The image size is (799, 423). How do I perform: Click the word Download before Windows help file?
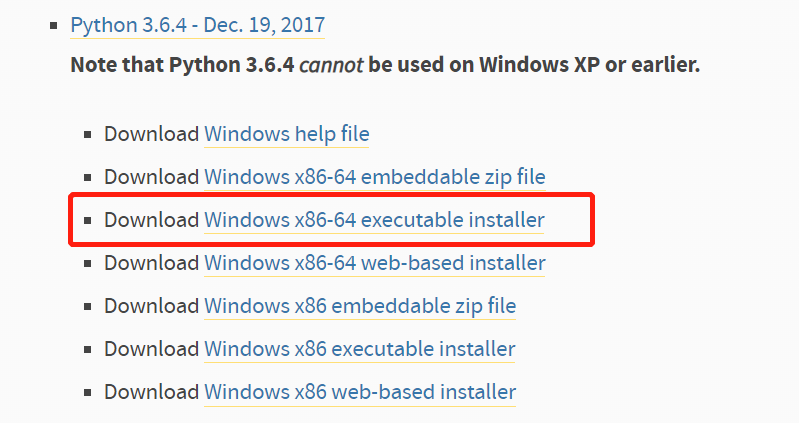151,134
